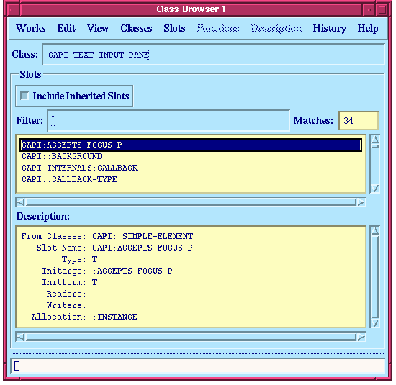Click the slots list scroll-right arrow
396x385 pixels.
click(x=361, y=202)
